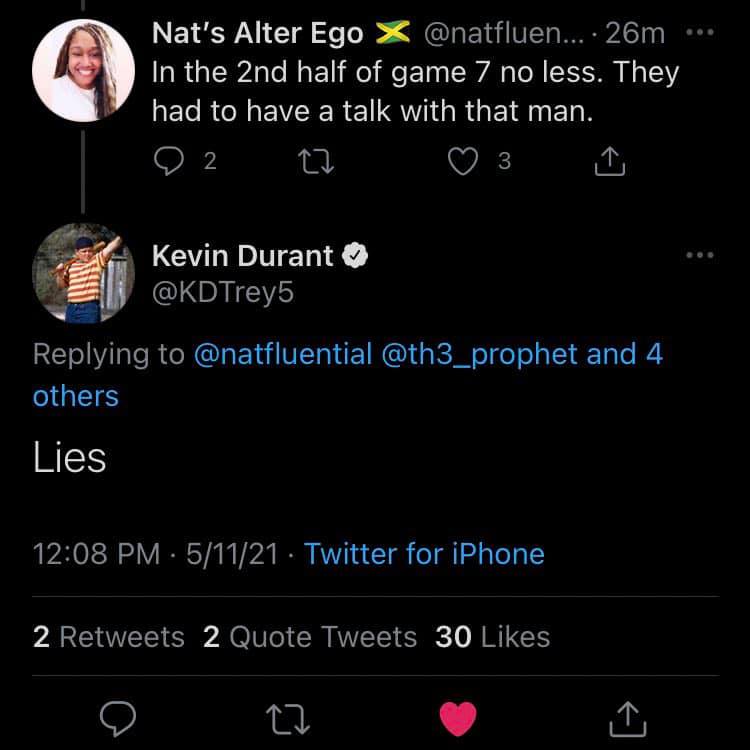Open the @natfluential mention link
This screenshot has width=750, height=750.
click(282, 354)
